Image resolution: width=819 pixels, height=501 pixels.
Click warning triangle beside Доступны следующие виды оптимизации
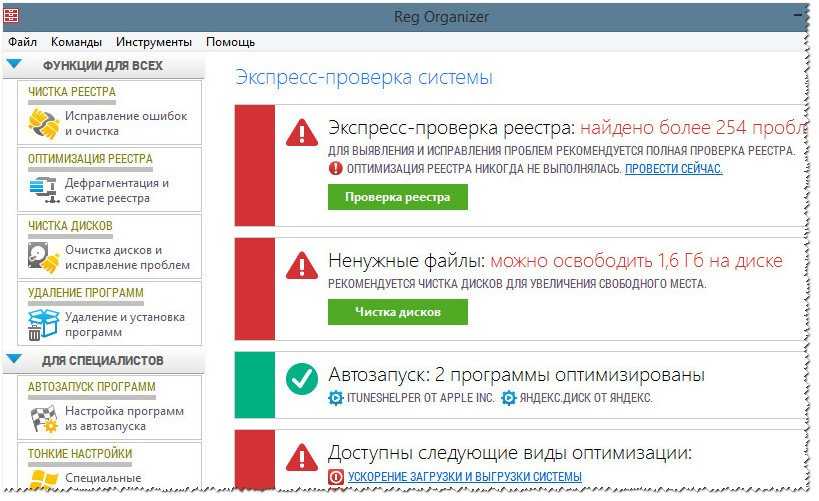[x=302, y=457]
